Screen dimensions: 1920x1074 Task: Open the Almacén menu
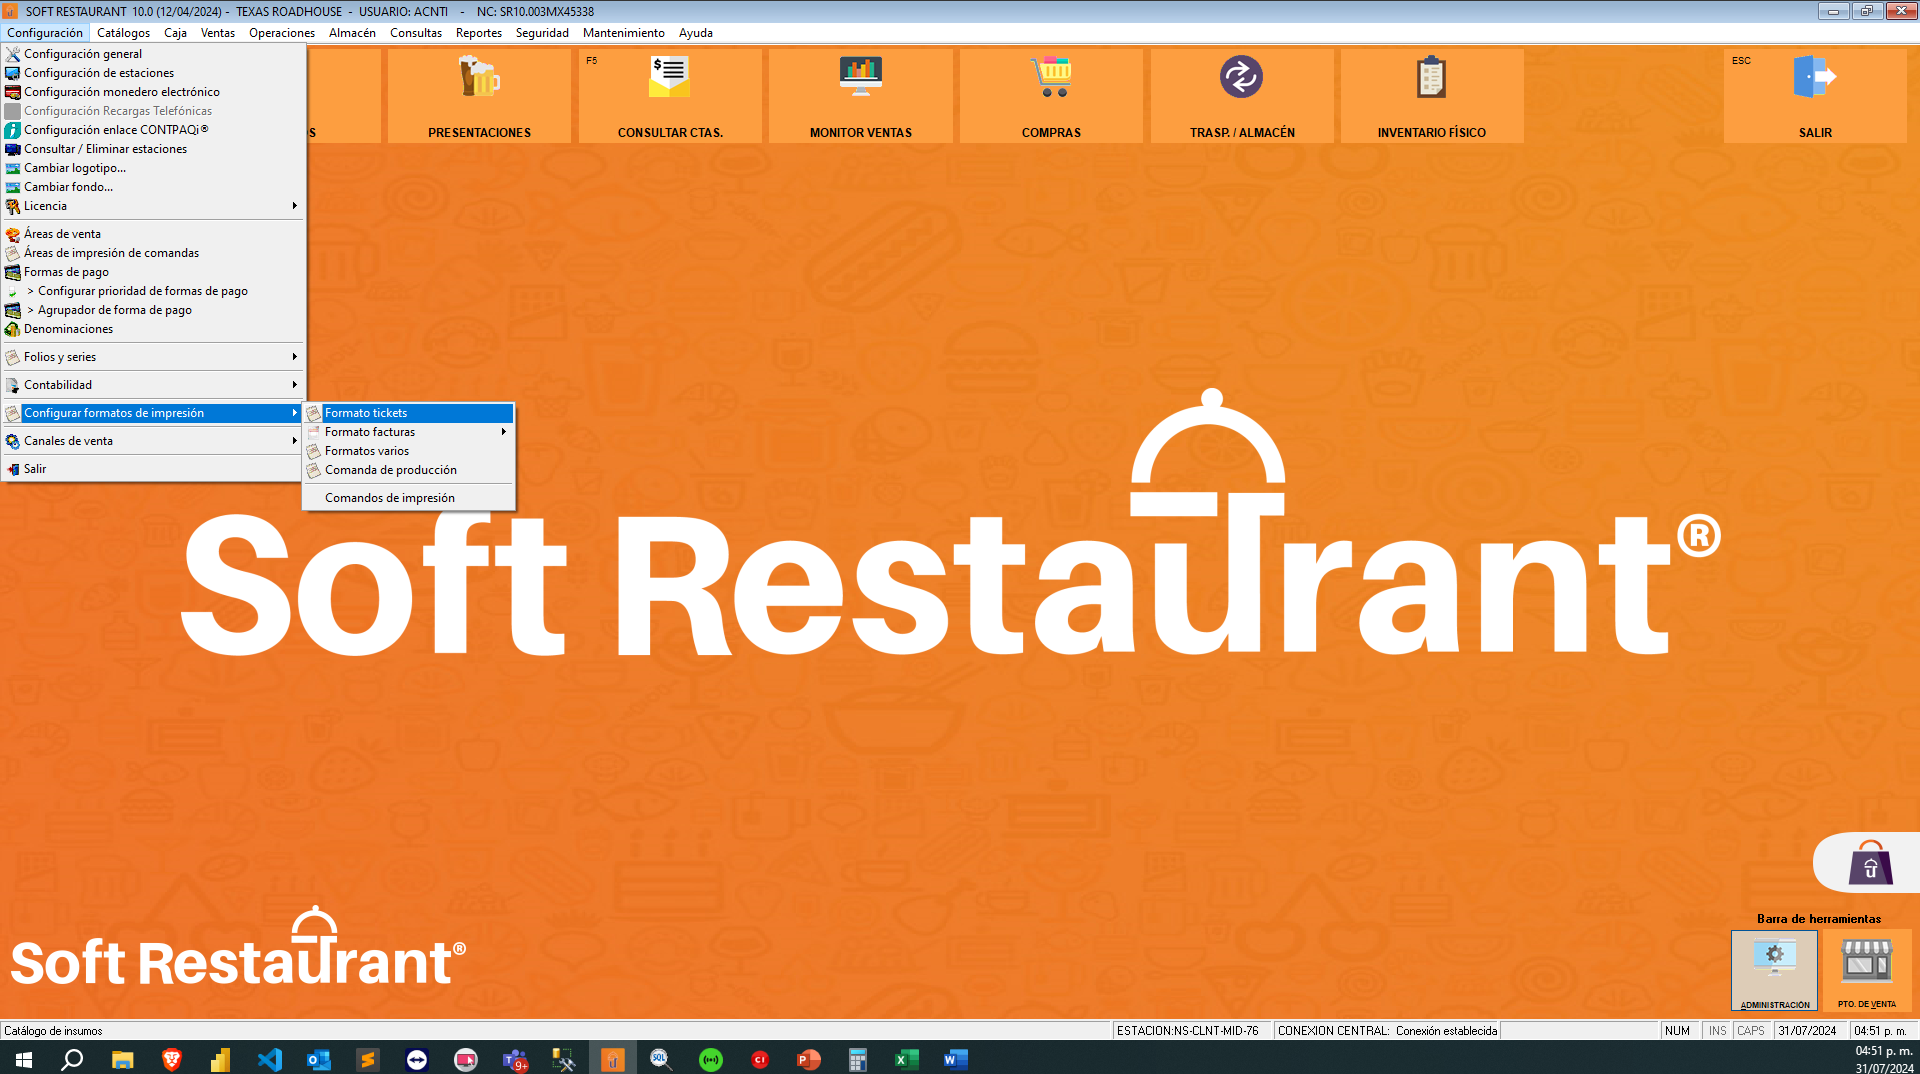[x=353, y=33]
